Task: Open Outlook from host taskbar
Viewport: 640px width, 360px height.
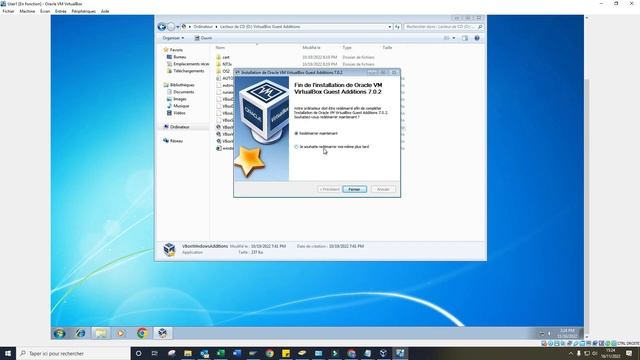Action: coord(204,353)
